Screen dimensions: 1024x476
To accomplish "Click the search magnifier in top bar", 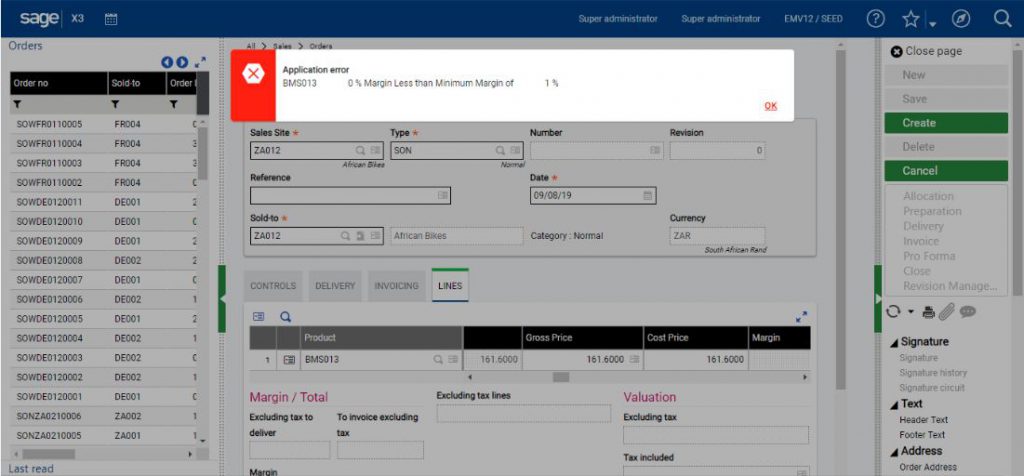I will pyautogui.click(x=1002, y=19).
